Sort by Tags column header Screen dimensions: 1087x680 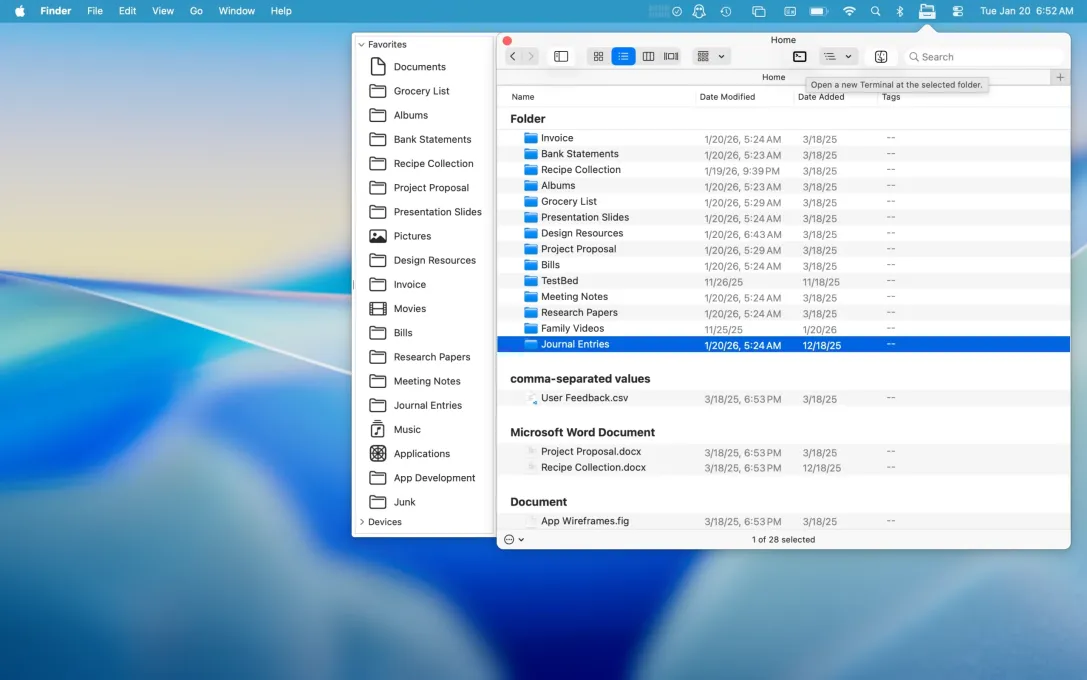point(891,97)
